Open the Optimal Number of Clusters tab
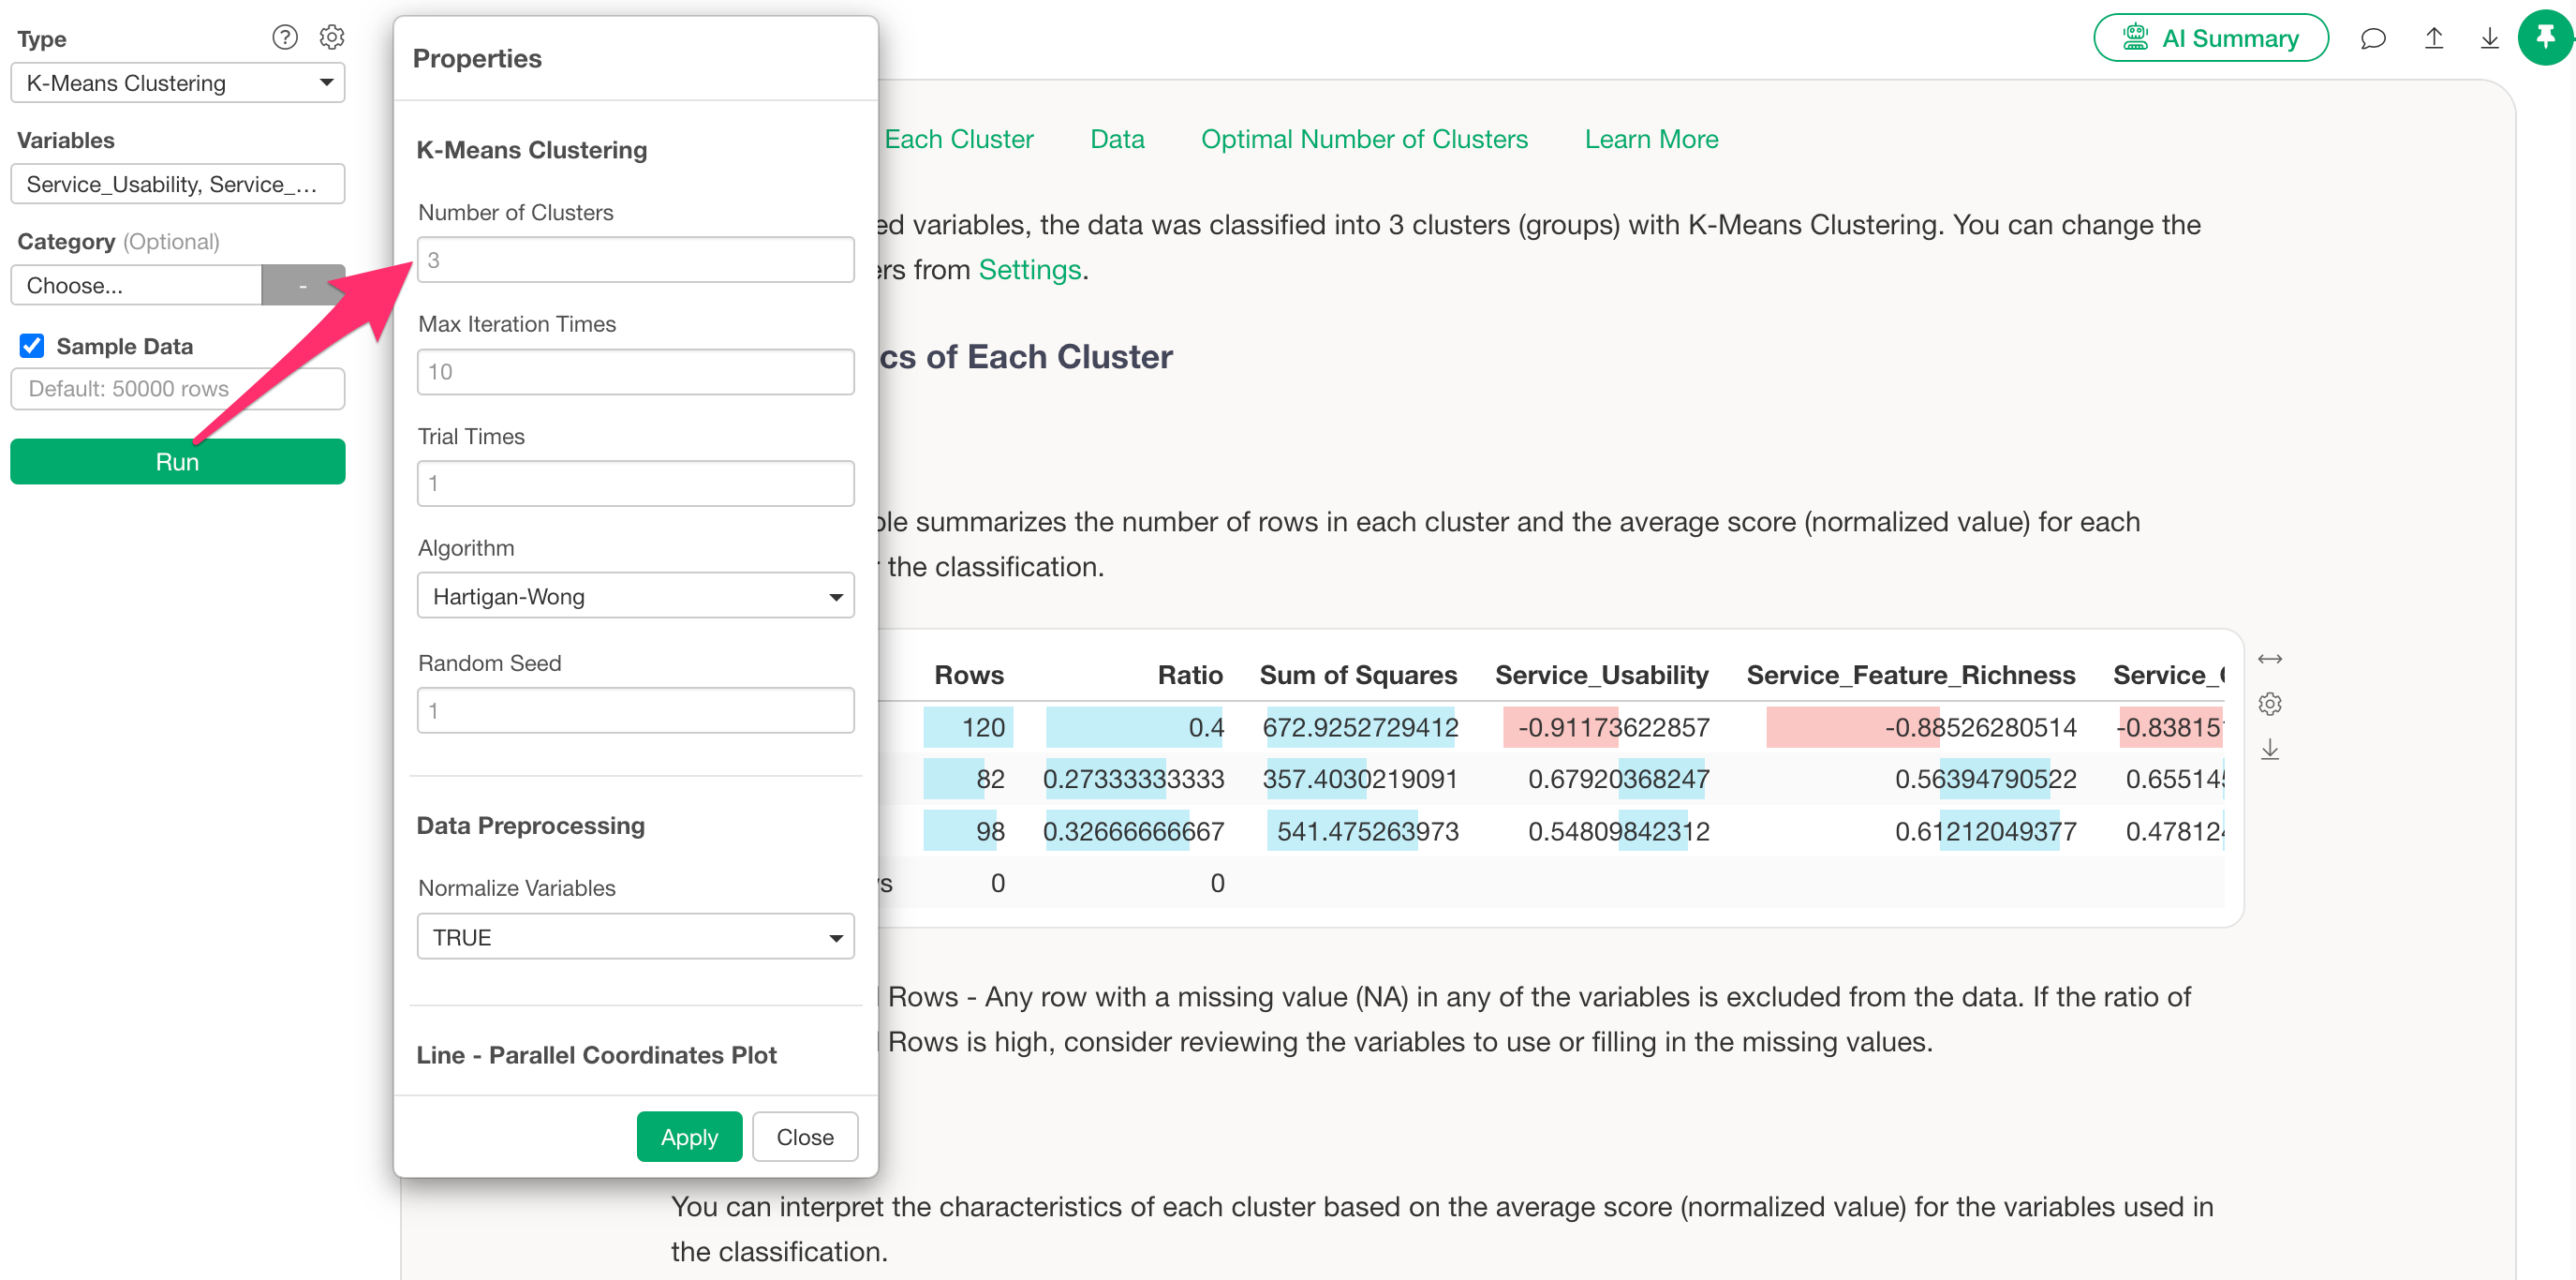This screenshot has height=1280, width=2576. [1364, 139]
